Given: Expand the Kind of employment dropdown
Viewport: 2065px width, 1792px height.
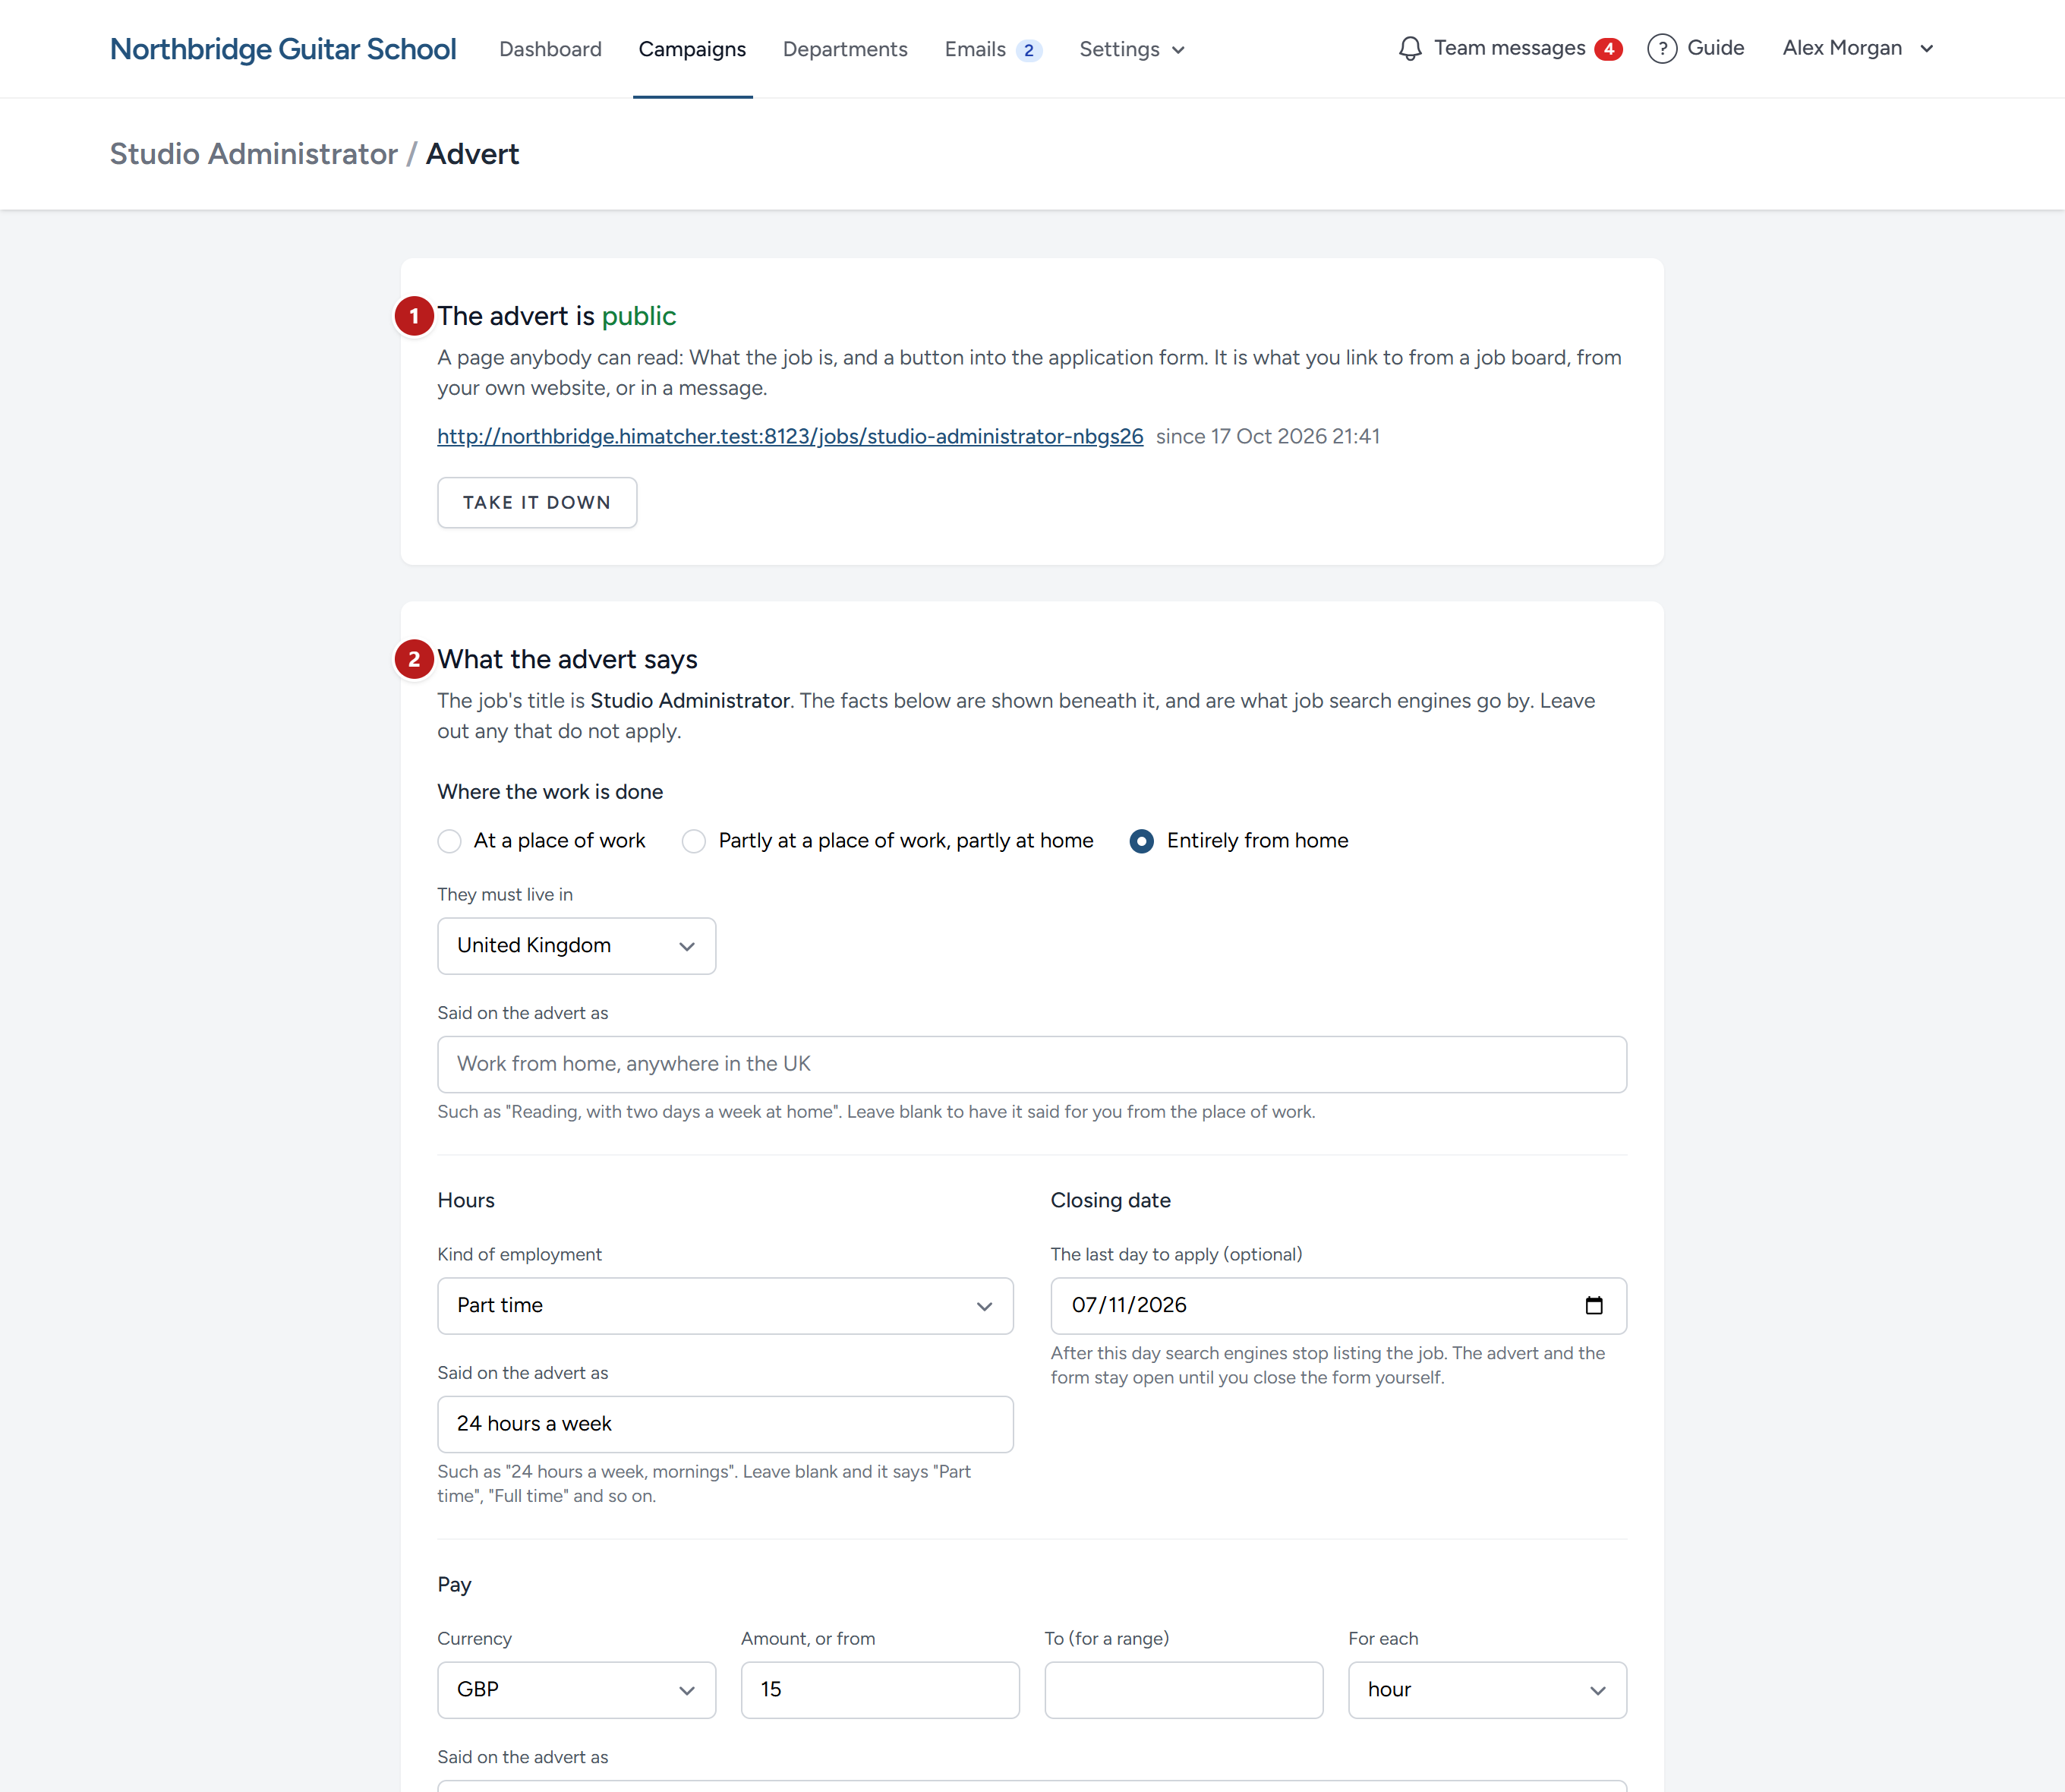Looking at the screenshot, I should pos(725,1306).
